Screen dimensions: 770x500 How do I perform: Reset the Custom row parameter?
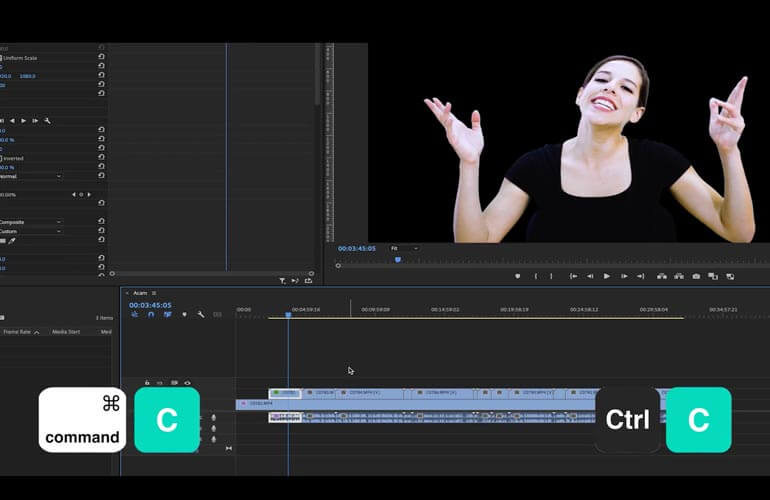[x=101, y=230]
